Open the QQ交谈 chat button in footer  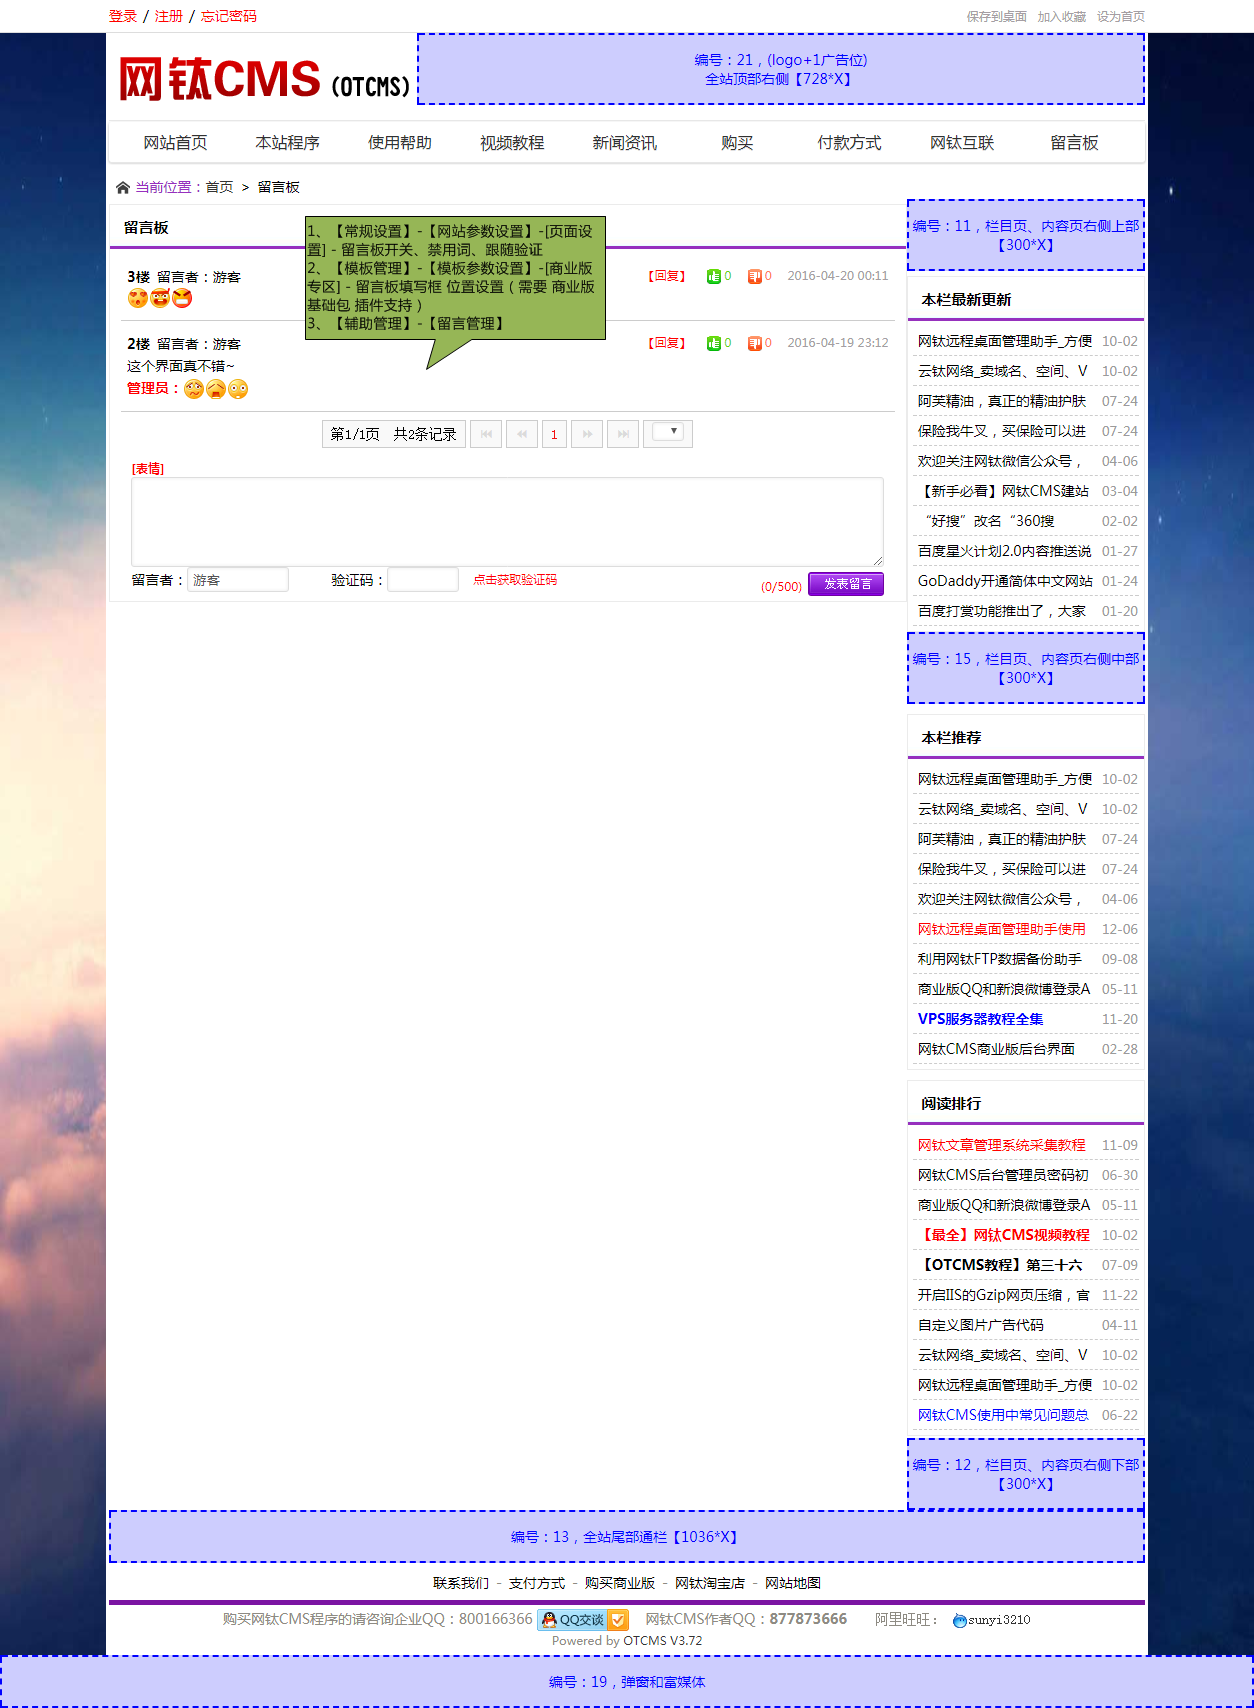click(x=584, y=1619)
